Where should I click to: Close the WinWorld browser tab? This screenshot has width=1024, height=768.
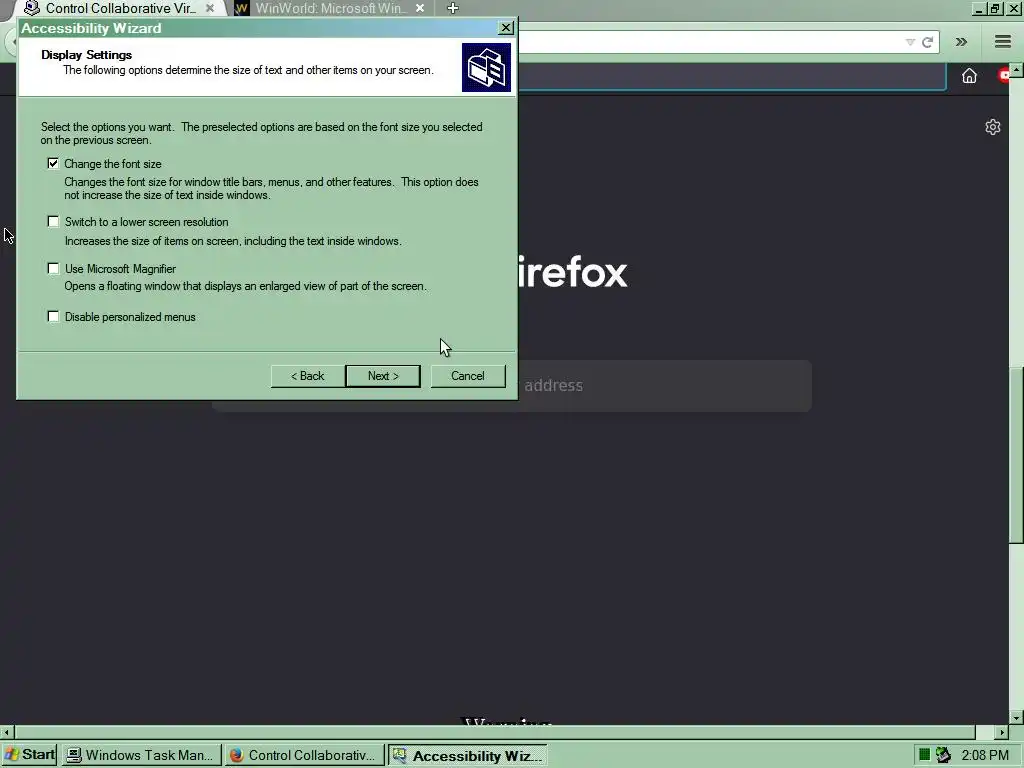pyautogui.click(x=420, y=8)
